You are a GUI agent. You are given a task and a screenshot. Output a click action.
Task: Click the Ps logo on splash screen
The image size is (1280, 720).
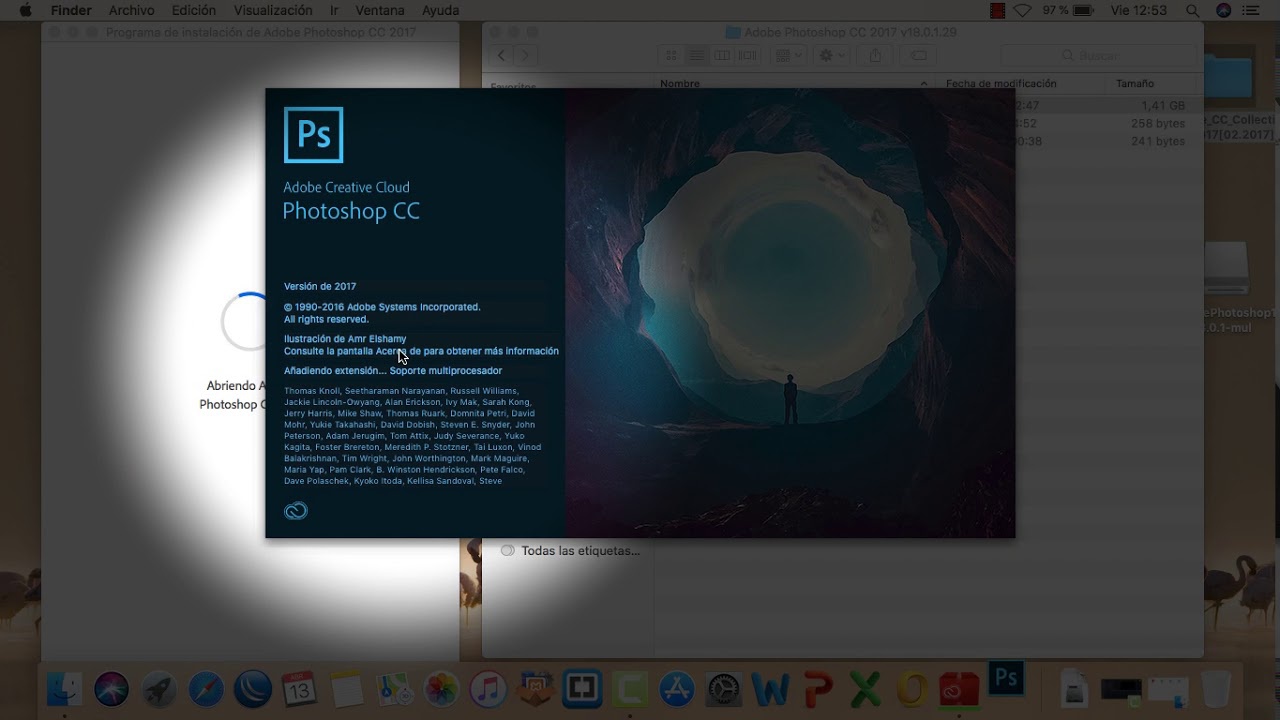(313, 134)
